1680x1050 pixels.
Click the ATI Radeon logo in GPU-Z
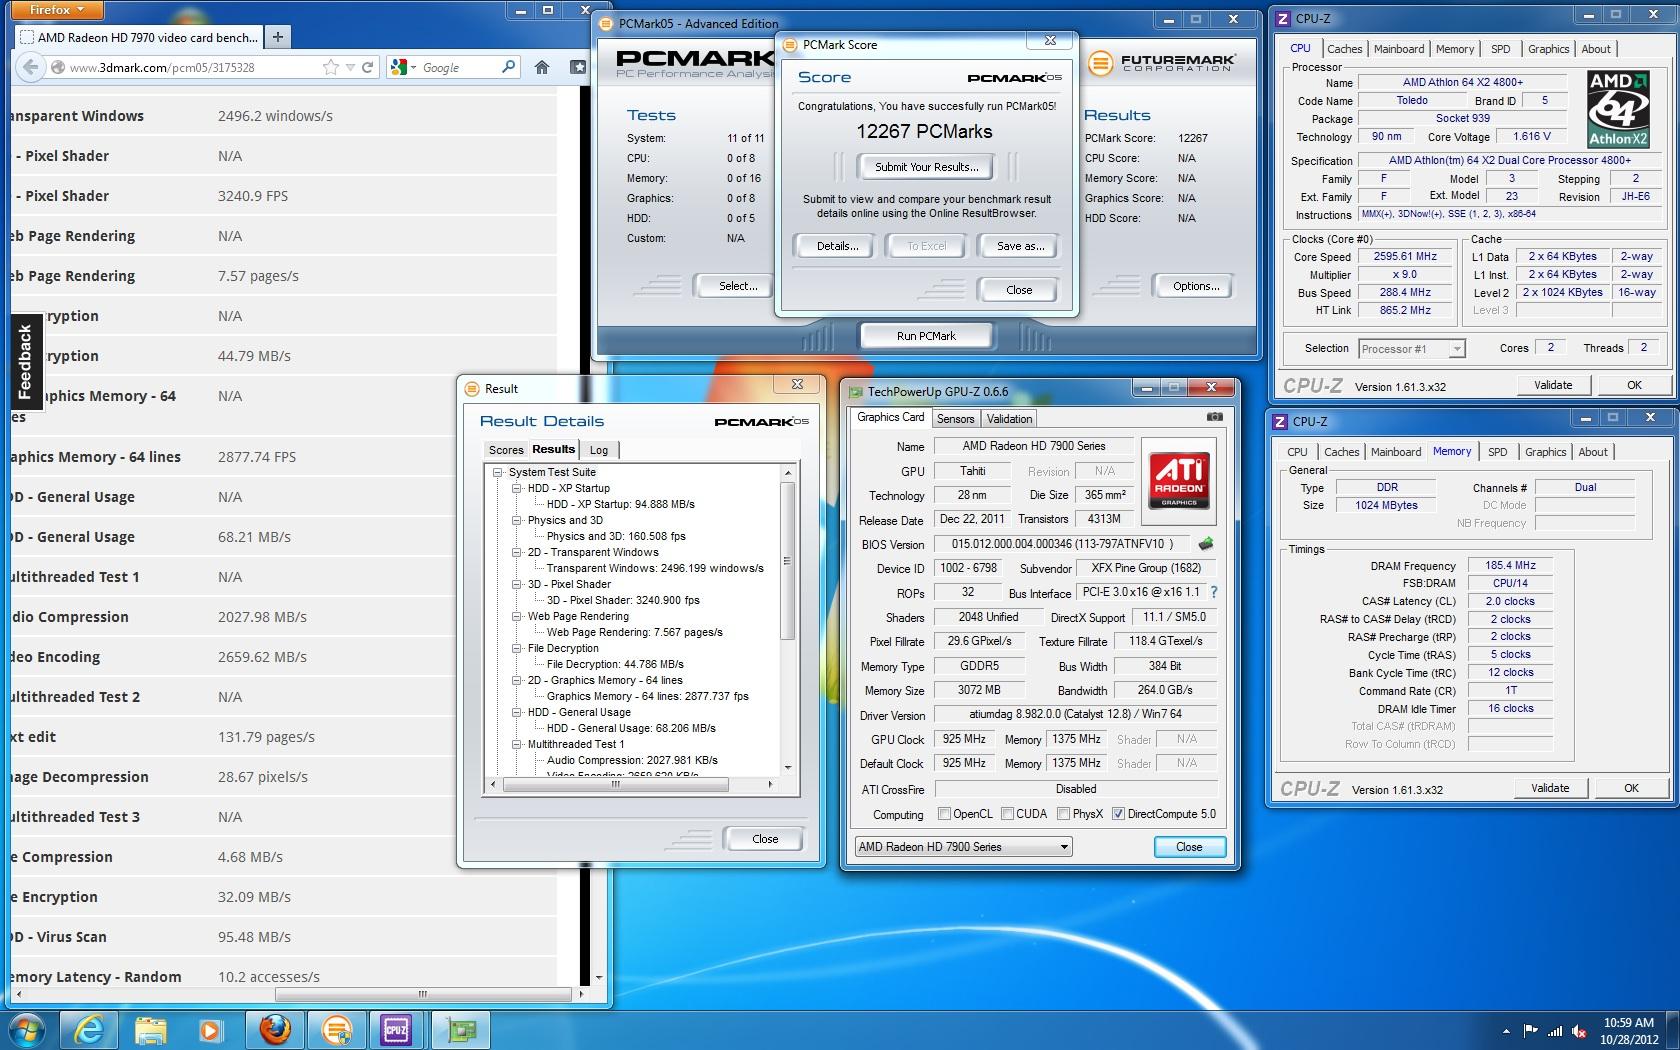(1179, 481)
